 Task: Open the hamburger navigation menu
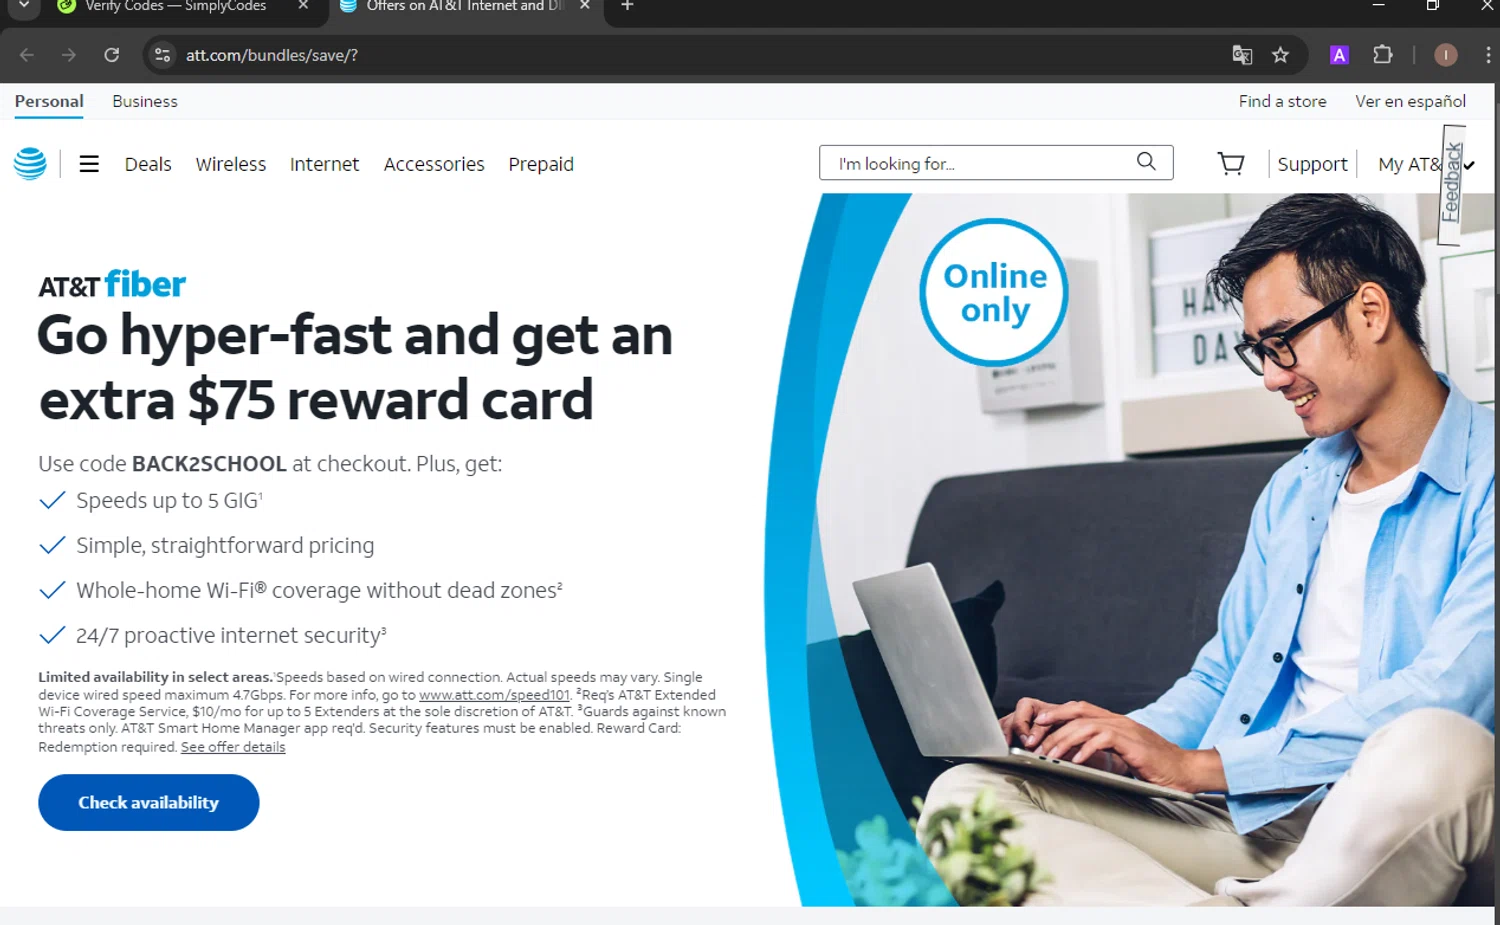tap(89, 164)
